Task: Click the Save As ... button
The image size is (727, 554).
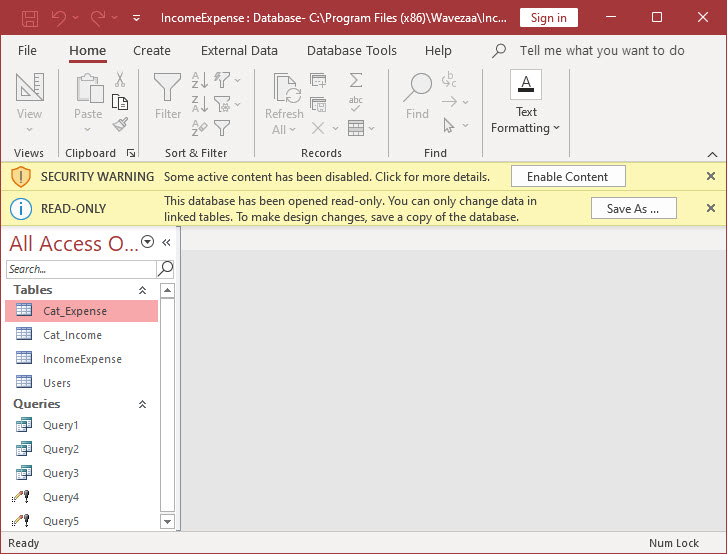Action: point(633,209)
